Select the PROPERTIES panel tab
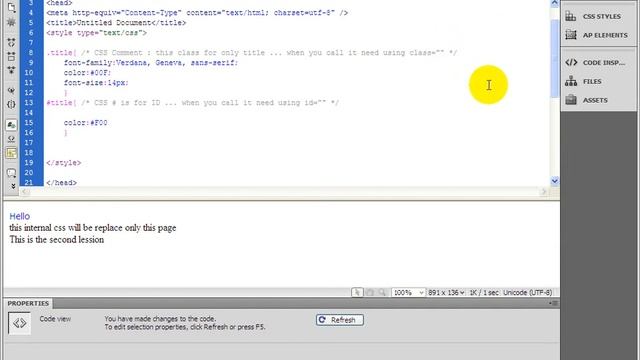The height and width of the screenshot is (360, 640). coord(28,303)
